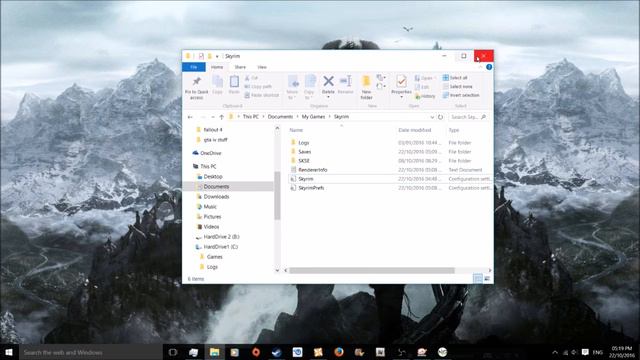The height and width of the screenshot is (360, 640).
Task: Switch to the Share ribbon tab
Action: pos(240,67)
